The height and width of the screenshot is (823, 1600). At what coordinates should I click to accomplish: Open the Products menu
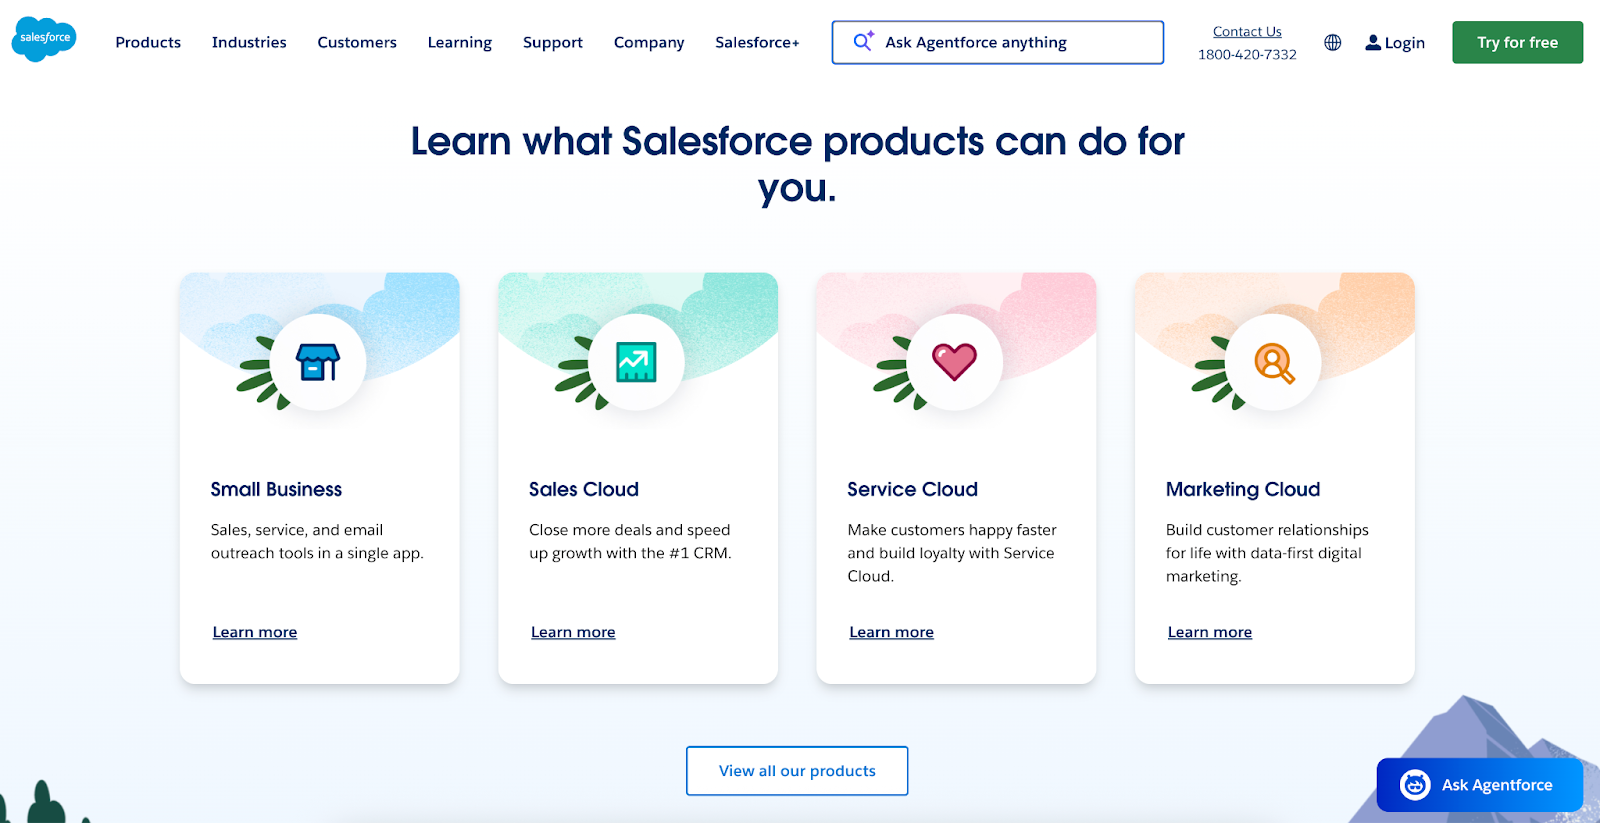point(148,42)
